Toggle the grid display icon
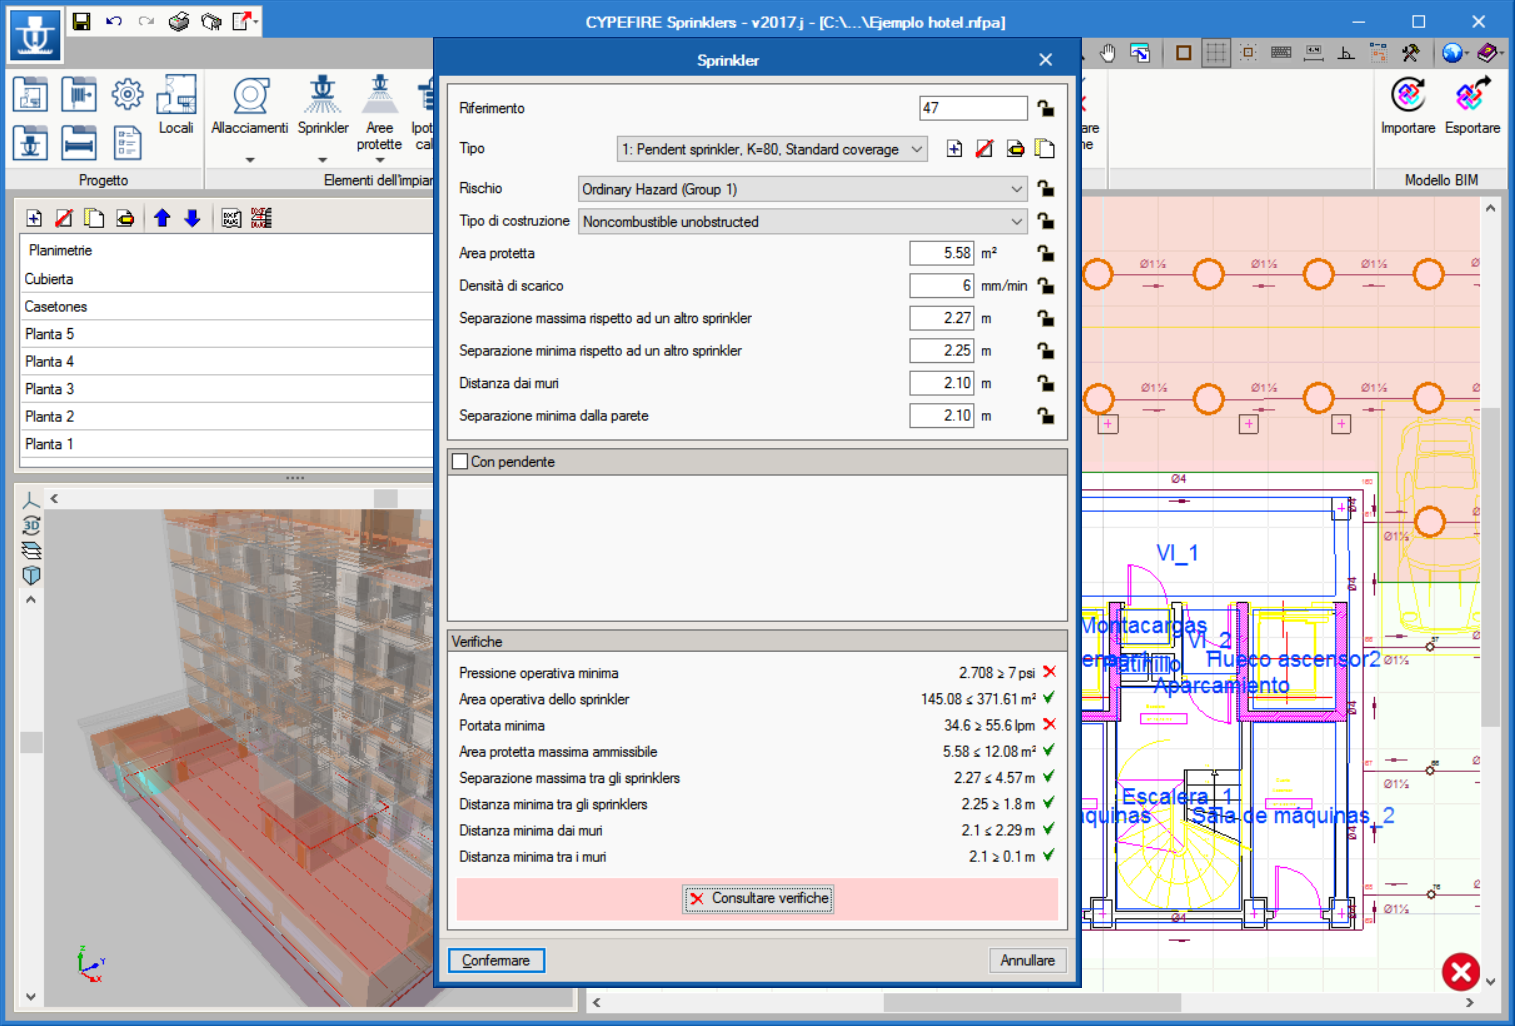1515x1026 pixels. click(x=1216, y=53)
